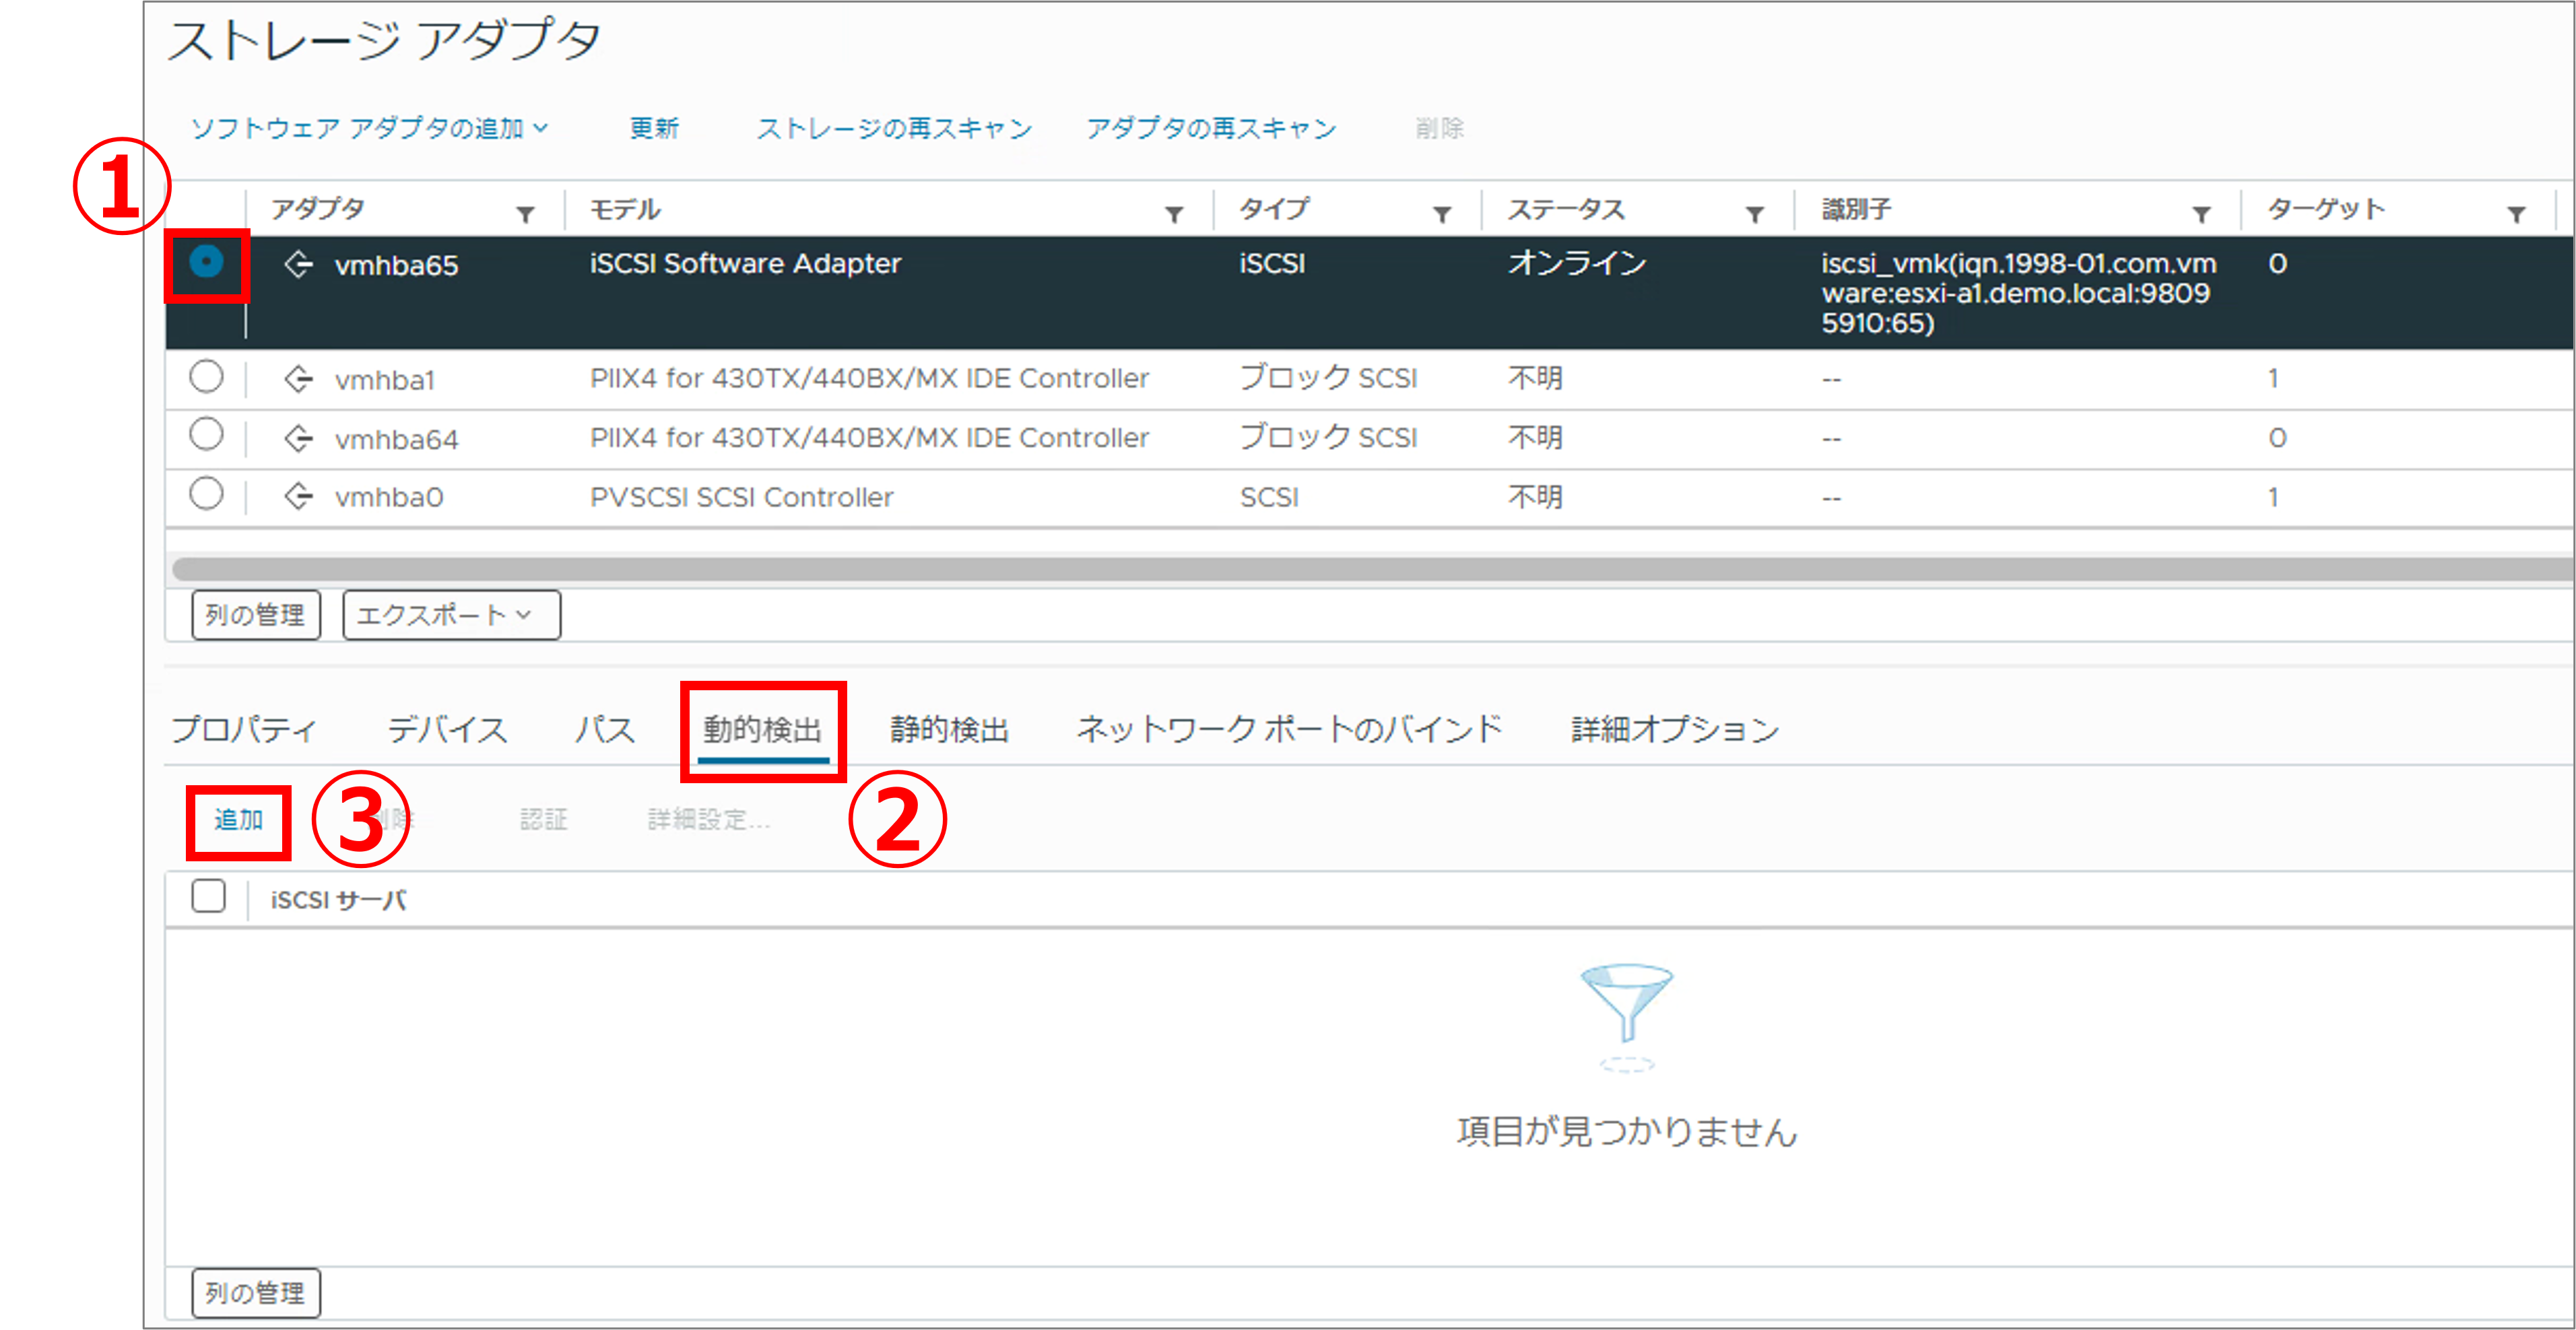
Task: Open filter for 識別子 column
Action: point(2201,213)
